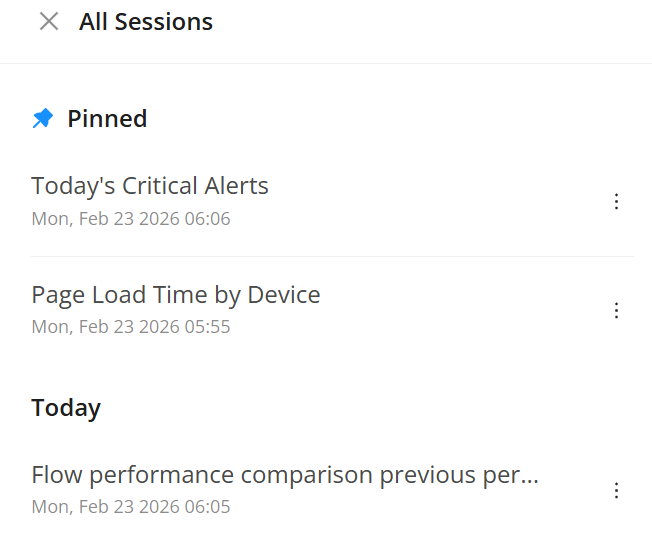The image size is (652, 535).
Task: Open Today's Critical Alerts session
Action: (150, 186)
